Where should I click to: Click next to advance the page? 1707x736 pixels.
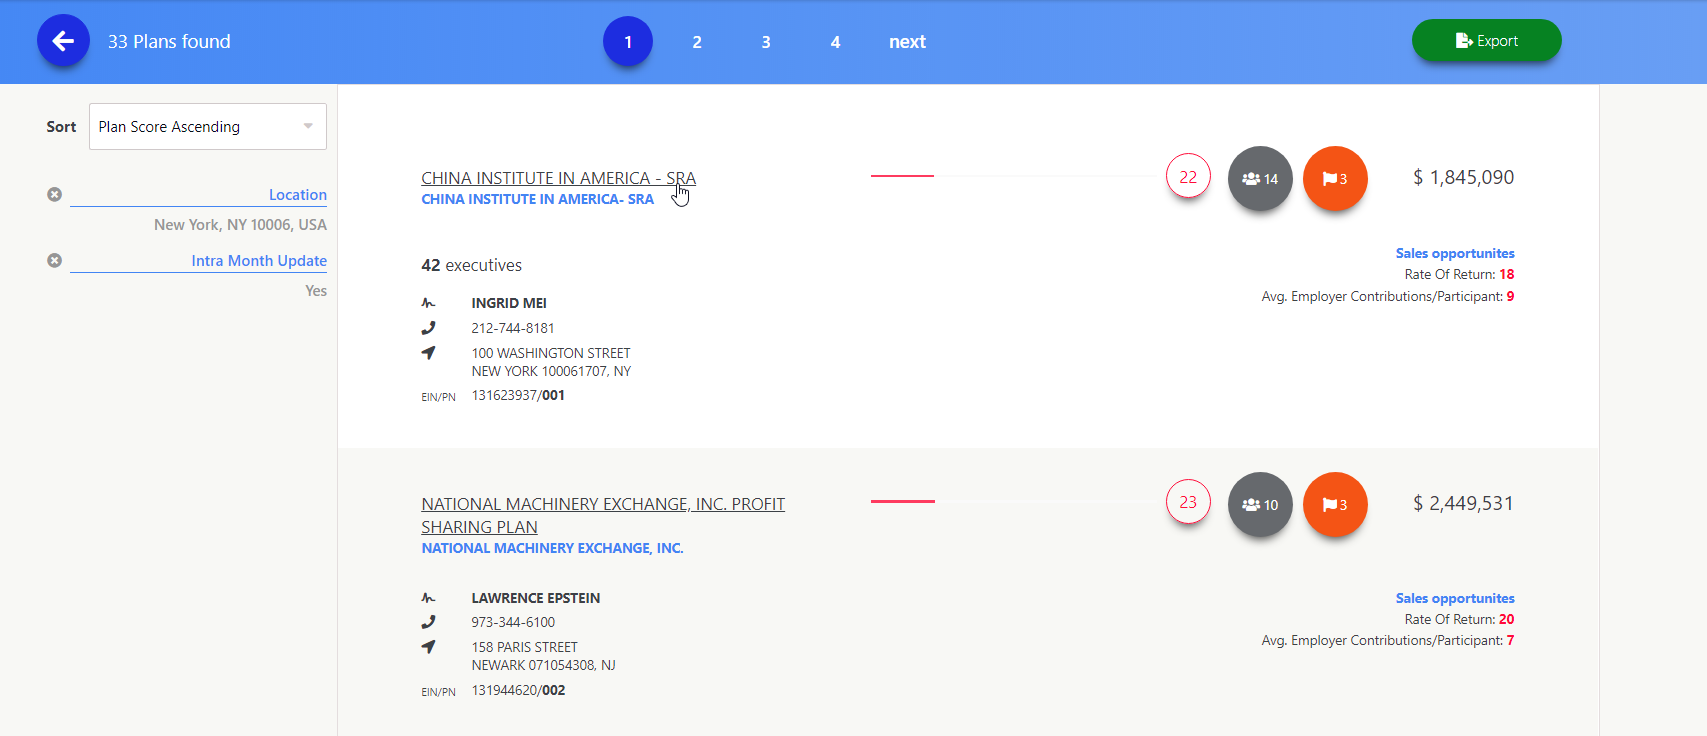(907, 42)
